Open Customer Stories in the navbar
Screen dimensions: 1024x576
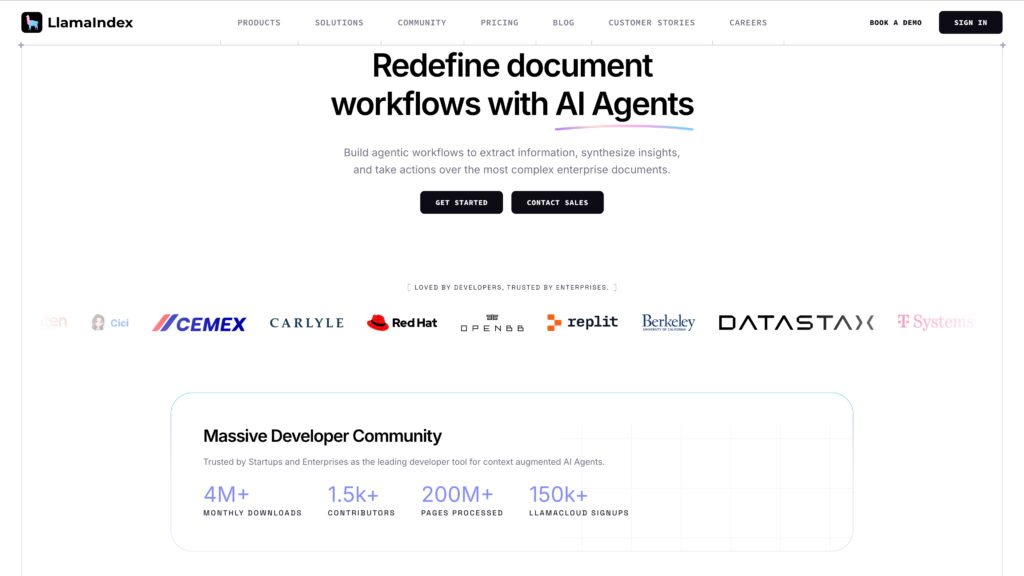tap(651, 22)
